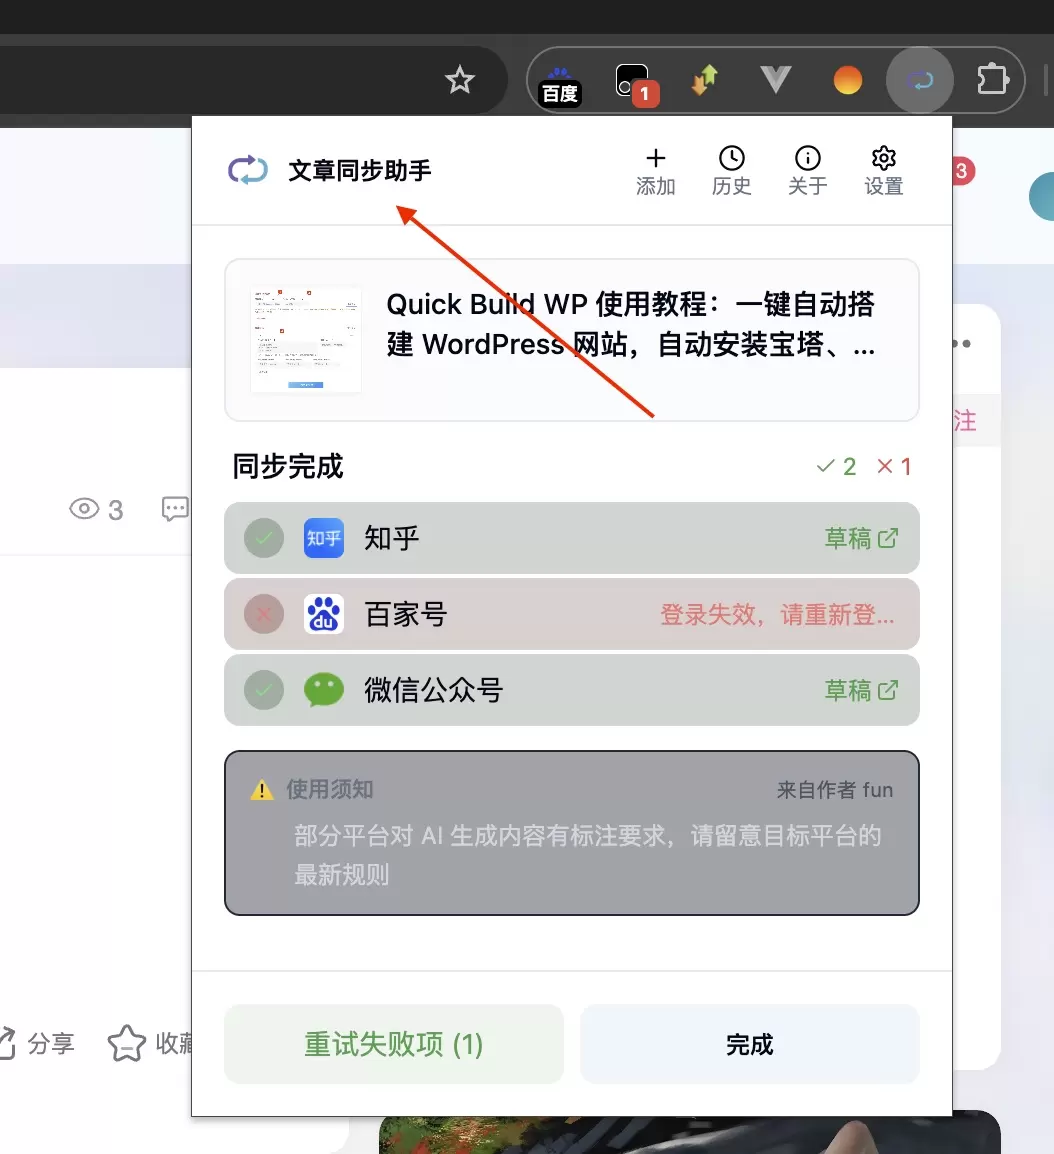Click the green success check for 知乎
This screenshot has width=1054, height=1154.
[x=264, y=538]
